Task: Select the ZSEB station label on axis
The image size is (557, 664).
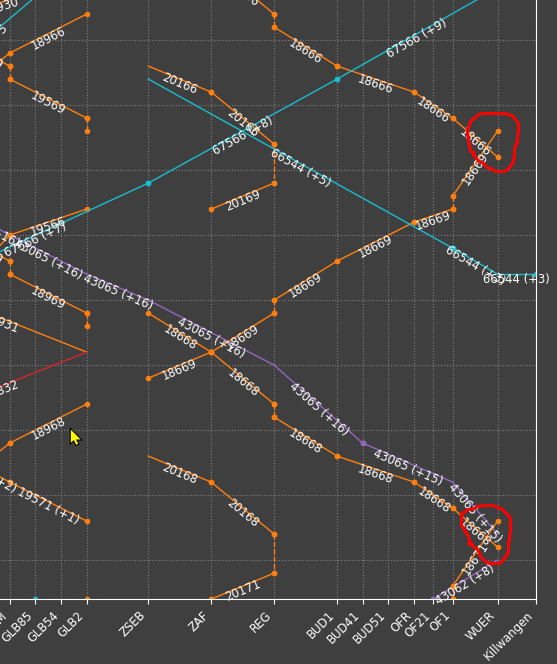Action: (x=133, y=624)
